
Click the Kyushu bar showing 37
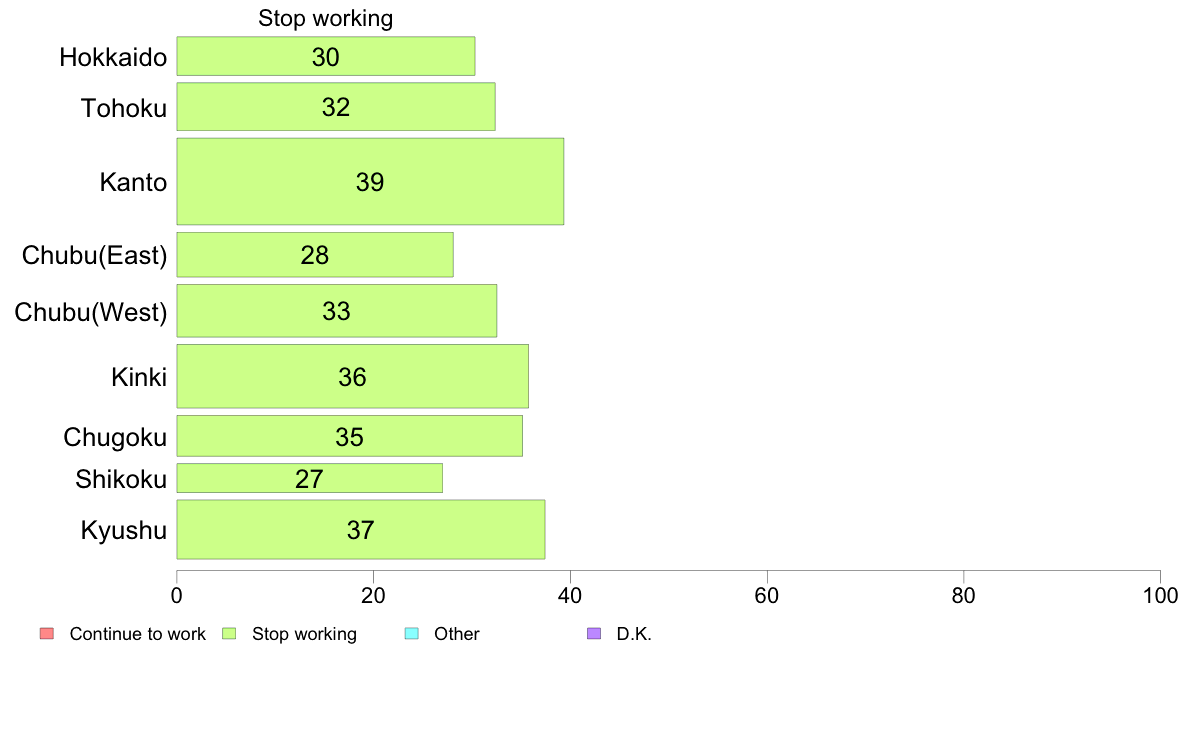pos(361,529)
